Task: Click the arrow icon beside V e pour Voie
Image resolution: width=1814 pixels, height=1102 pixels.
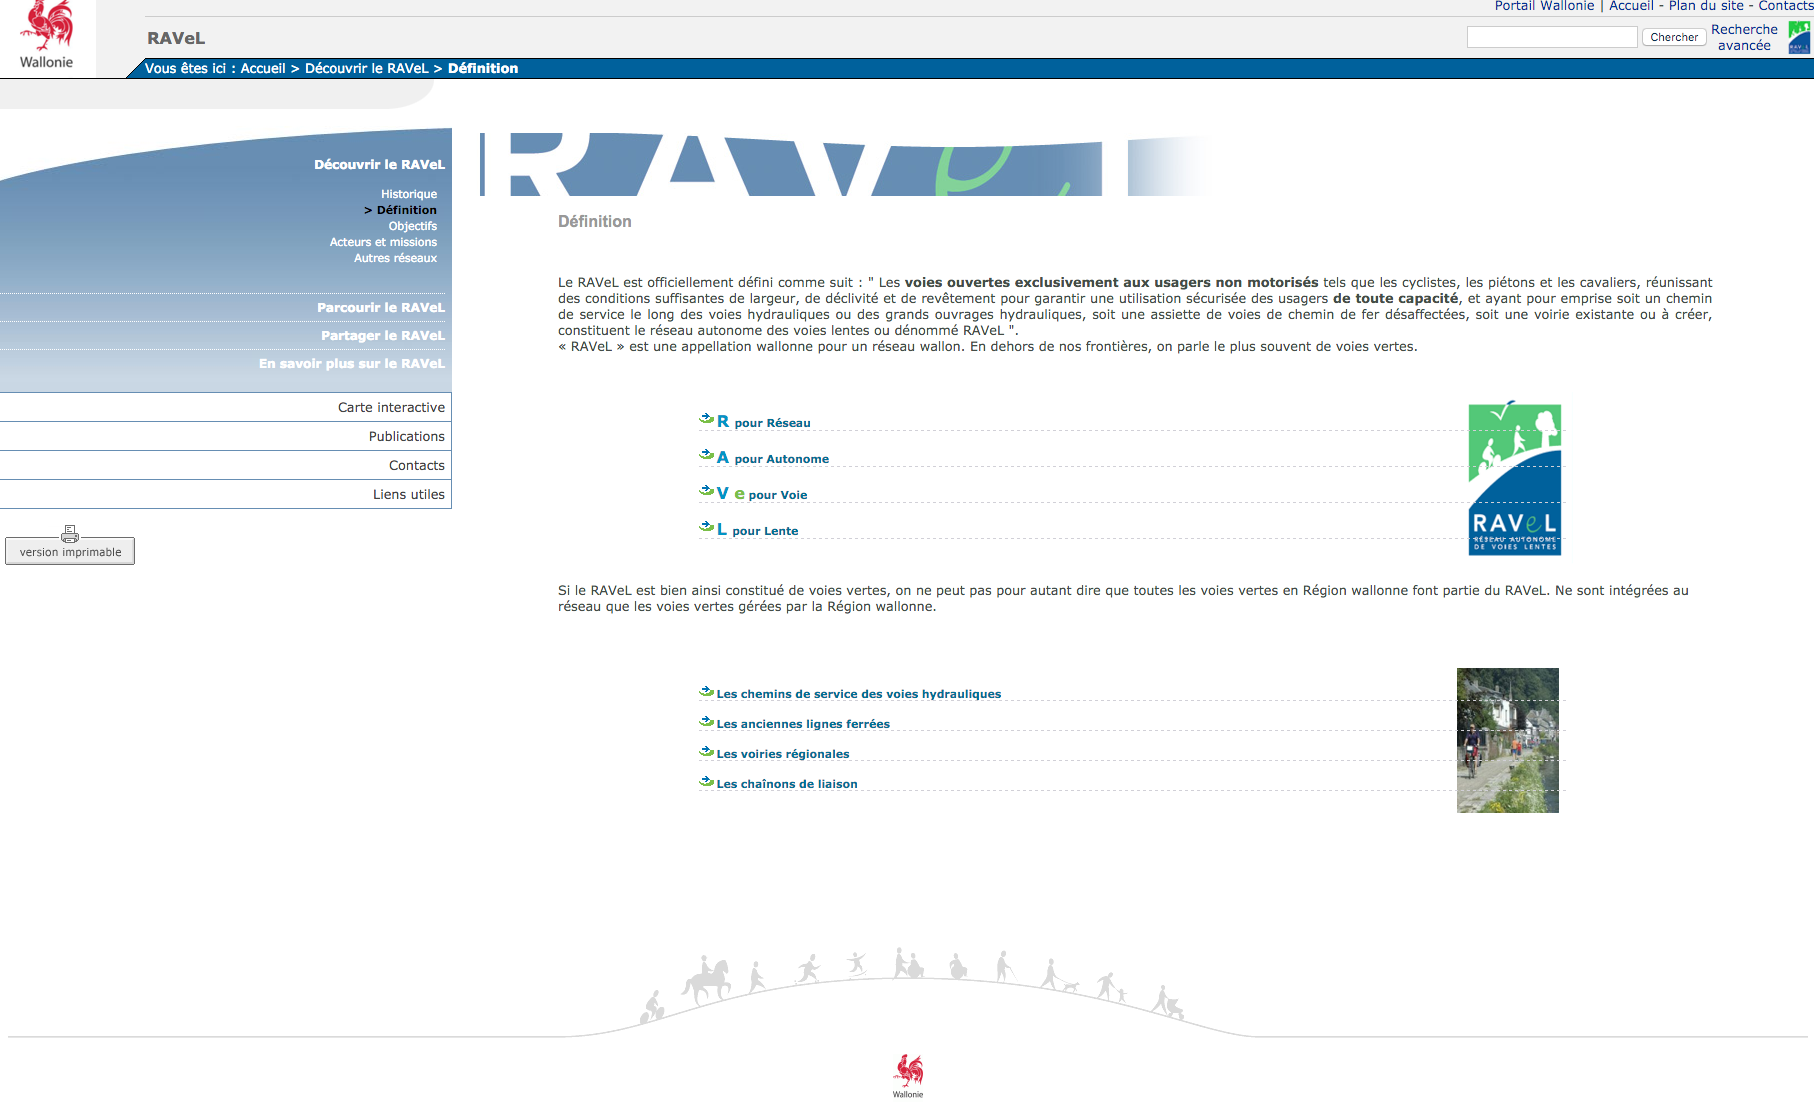Action: point(706,491)
